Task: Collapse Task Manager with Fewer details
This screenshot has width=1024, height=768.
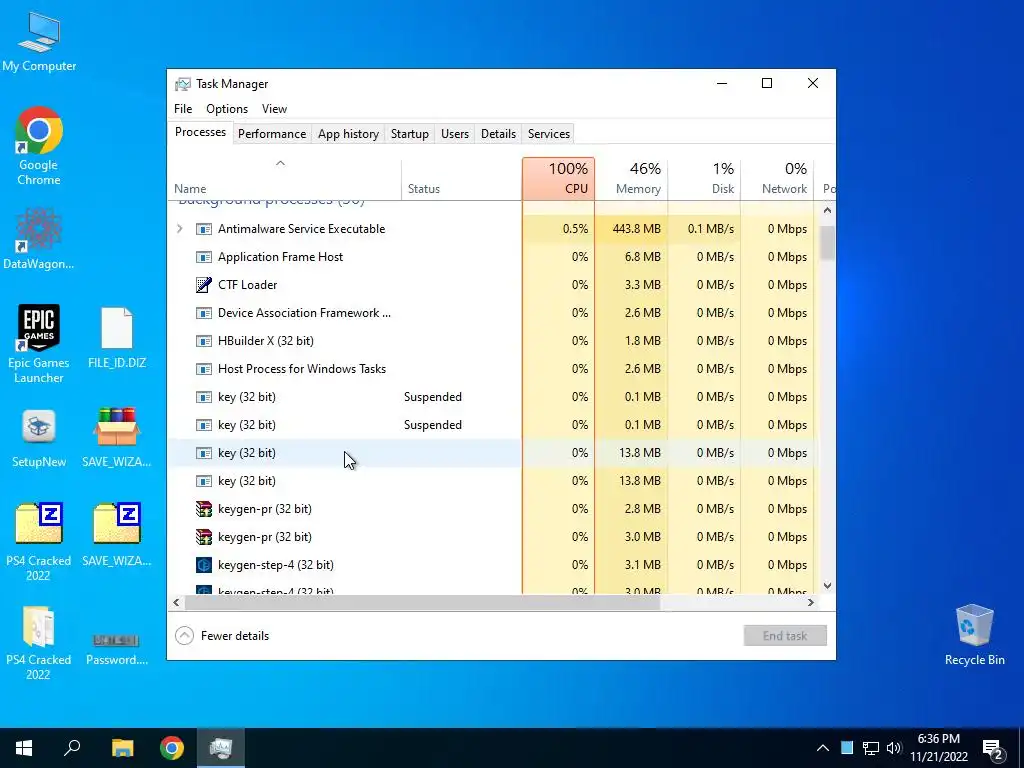Action: tap(222, 635)
